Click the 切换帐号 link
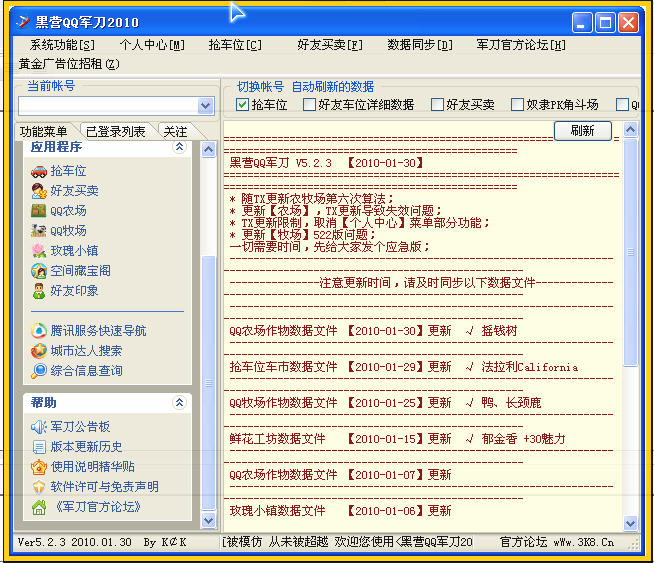This screenshot has width=654, height=563. [260, 87]
